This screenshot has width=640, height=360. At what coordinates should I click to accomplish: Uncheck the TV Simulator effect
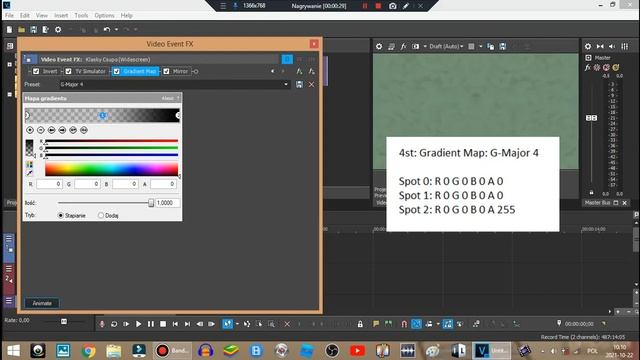point(68,71)
